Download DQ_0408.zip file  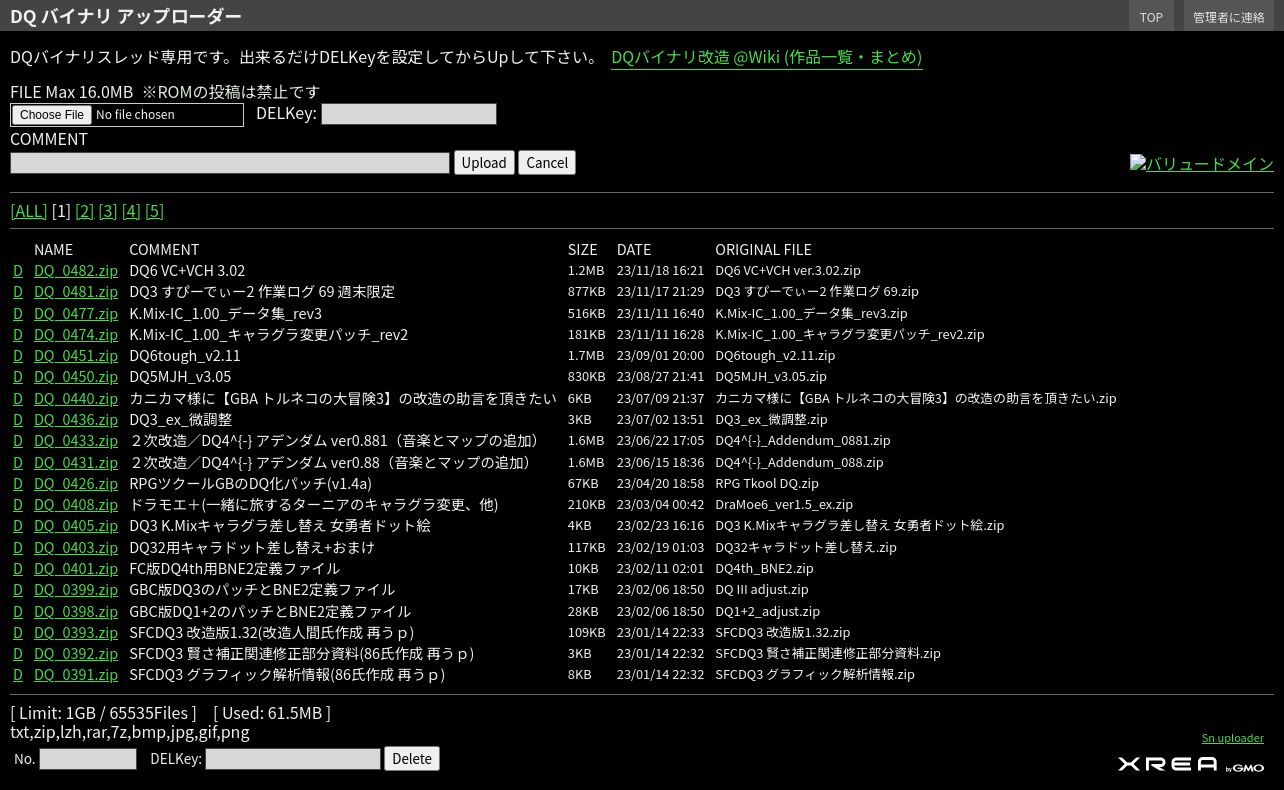(76, 505)
